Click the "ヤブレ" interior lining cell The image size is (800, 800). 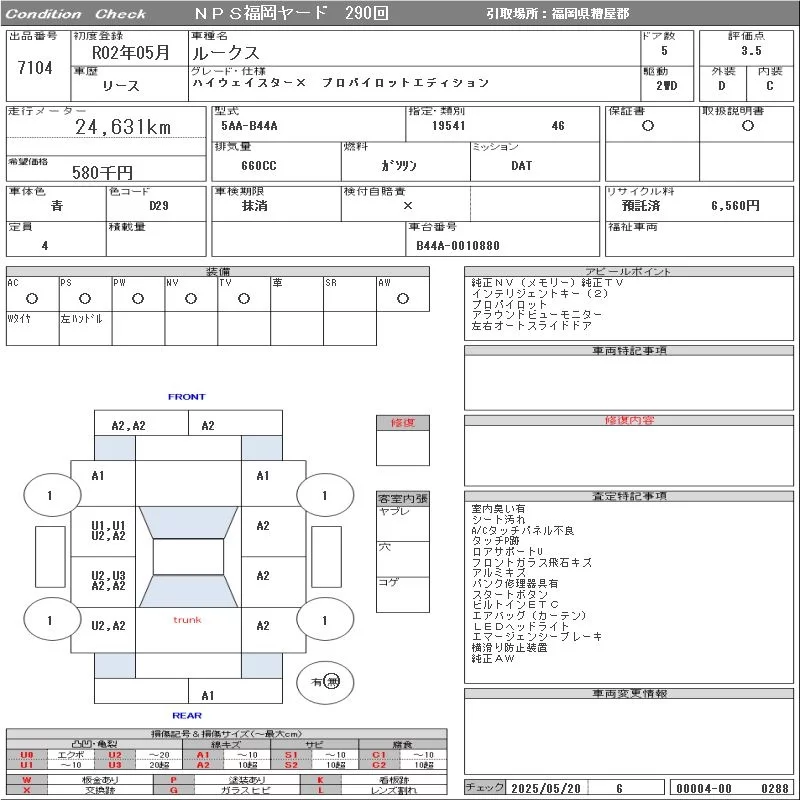tap(403, 523)
